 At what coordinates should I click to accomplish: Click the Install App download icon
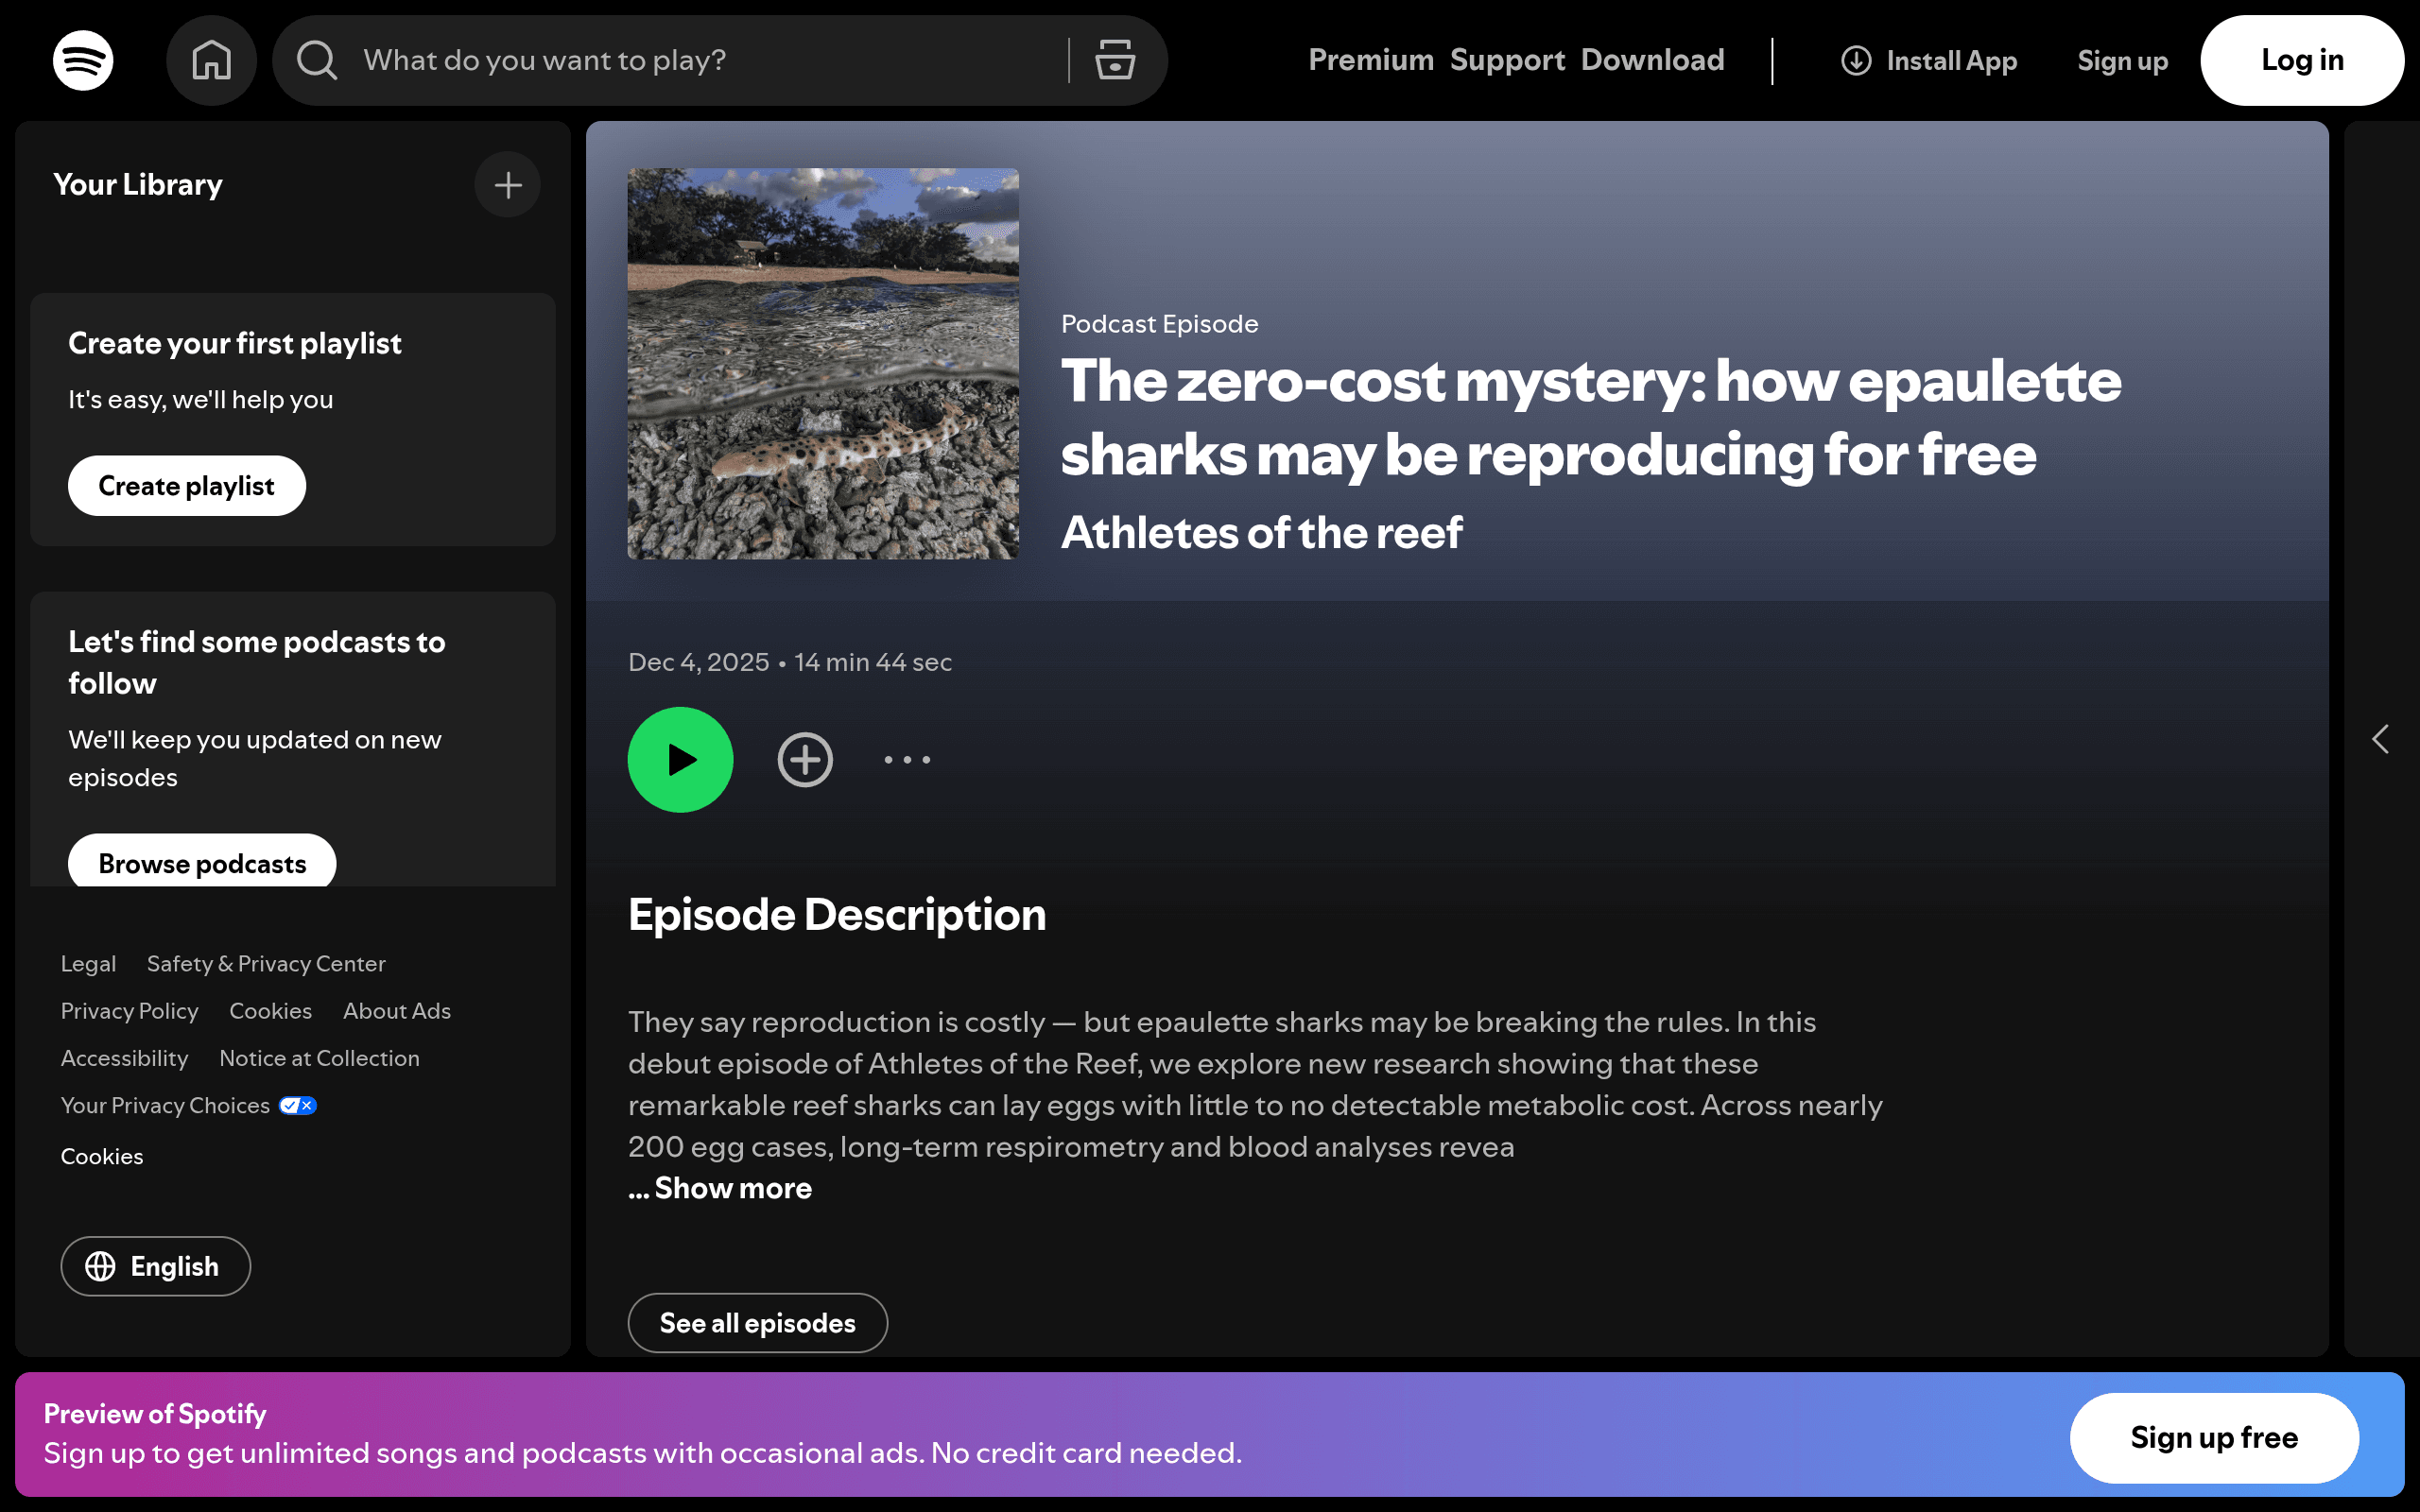(1856, 60)
